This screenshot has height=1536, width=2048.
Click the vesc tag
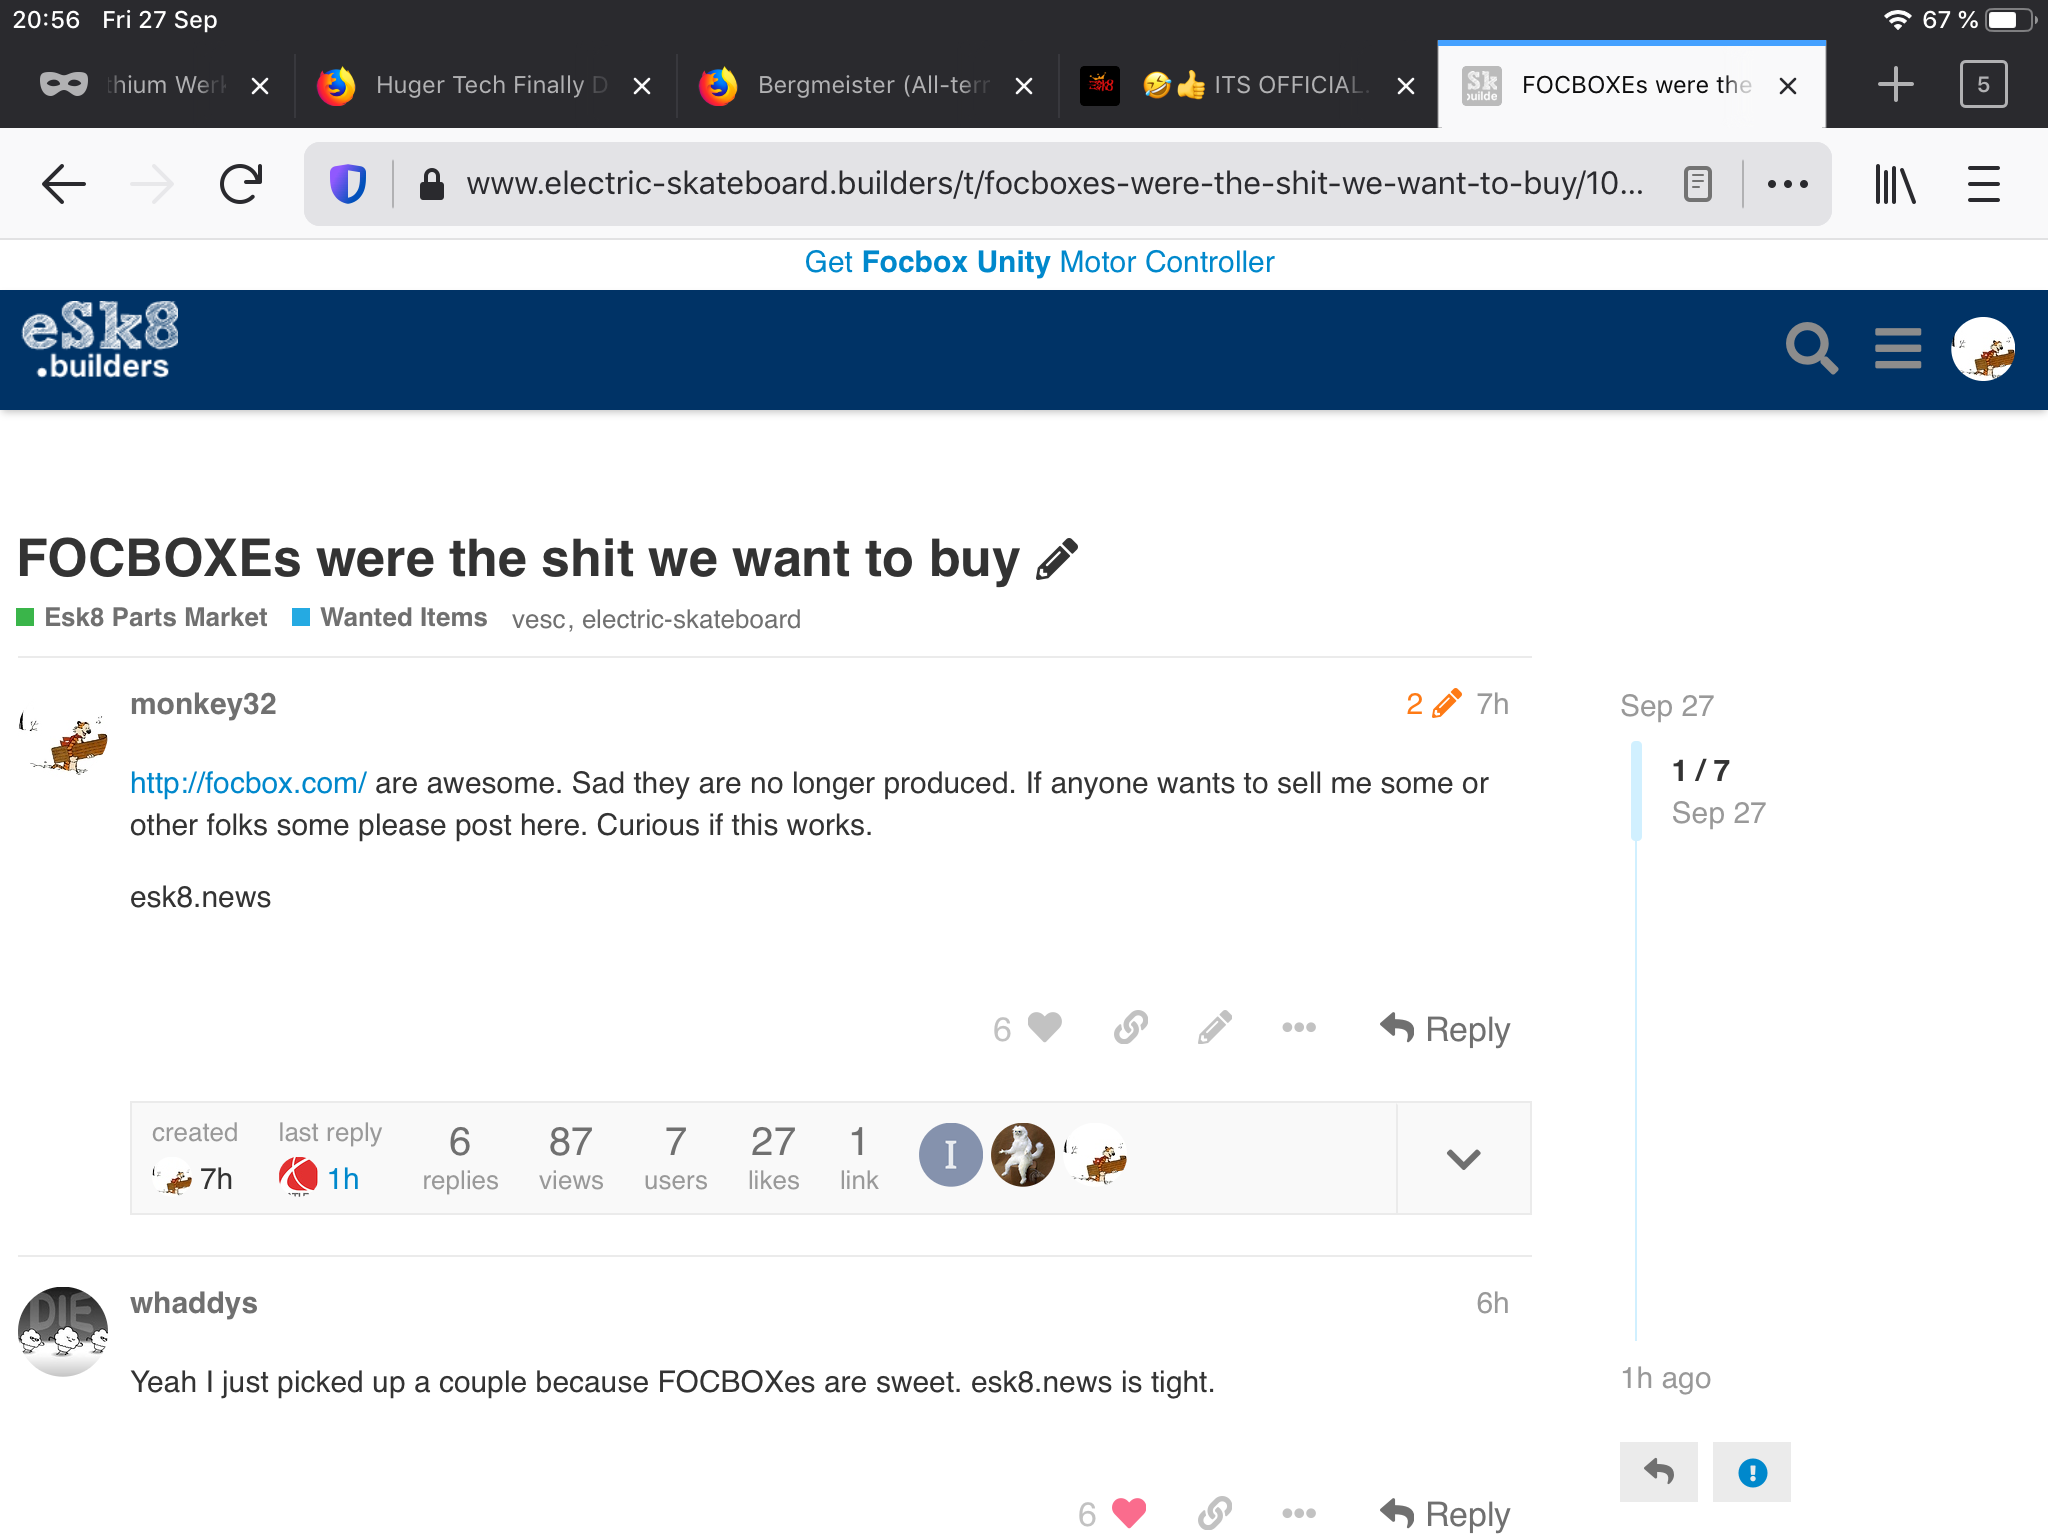click(539, 620)
